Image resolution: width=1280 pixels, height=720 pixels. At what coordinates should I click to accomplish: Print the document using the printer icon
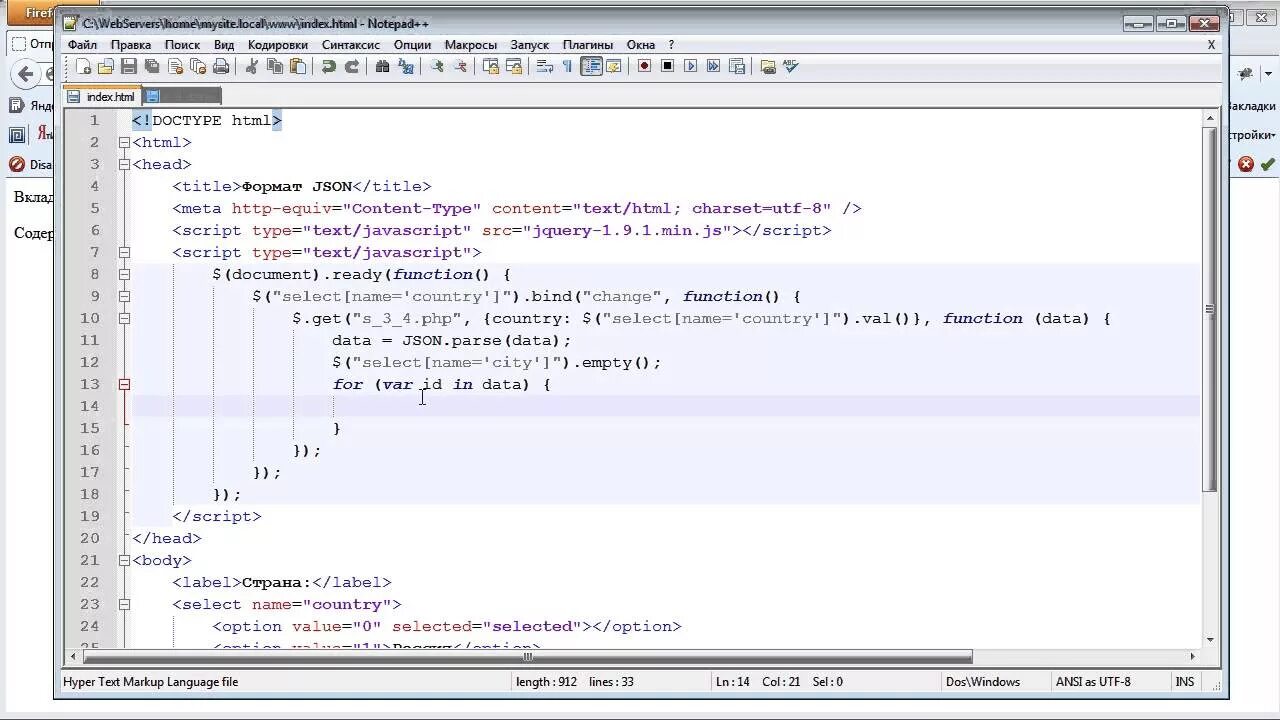221,67
